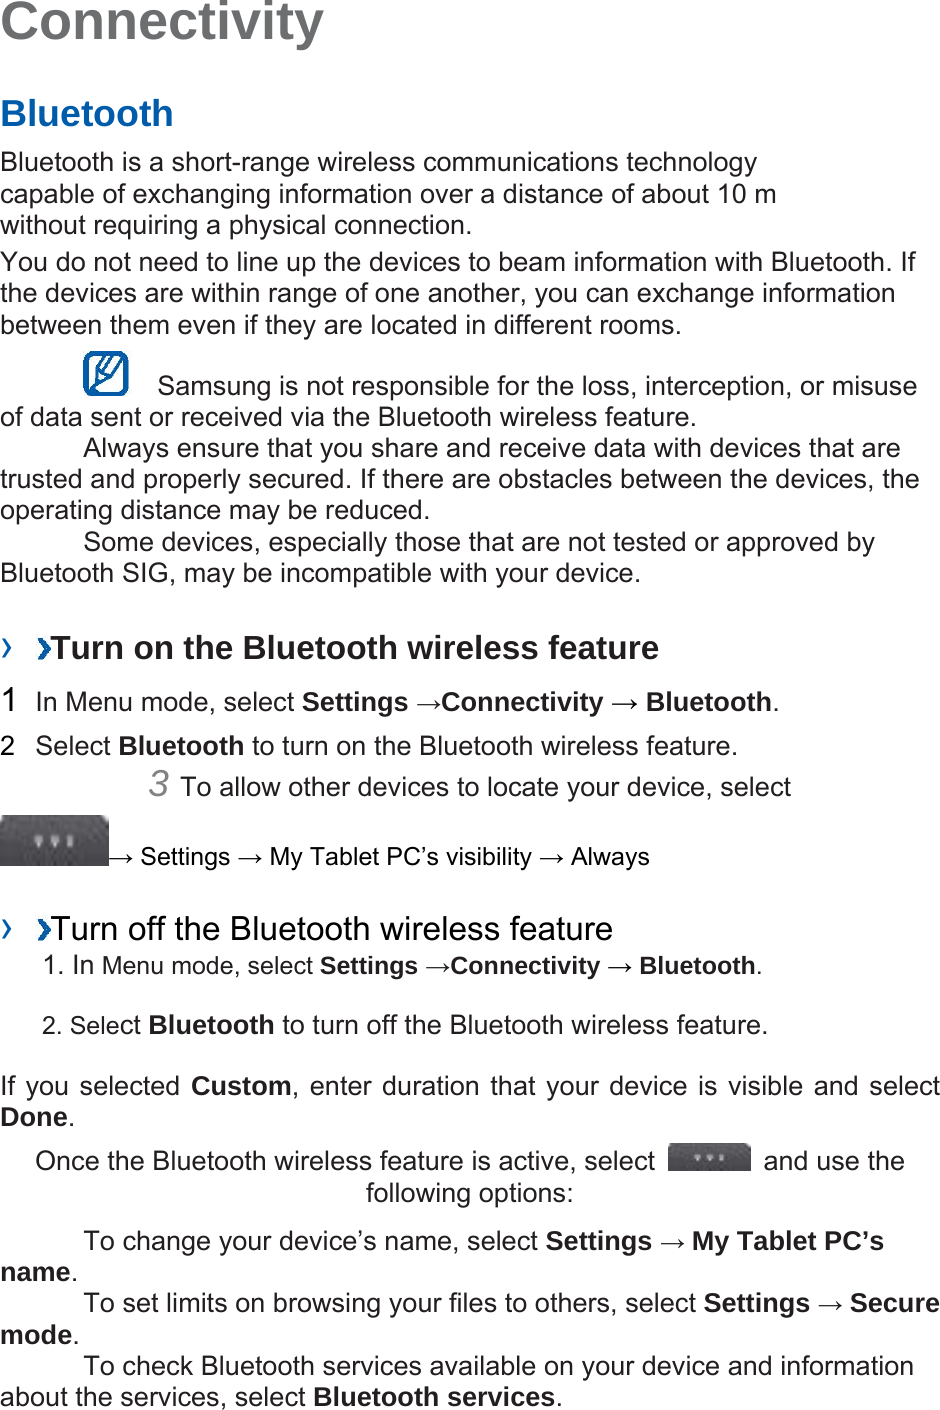This screenshot has height=1410, width=940.
Task: Click the large step number 1 under "Turn on"
Action: (9, 700)
